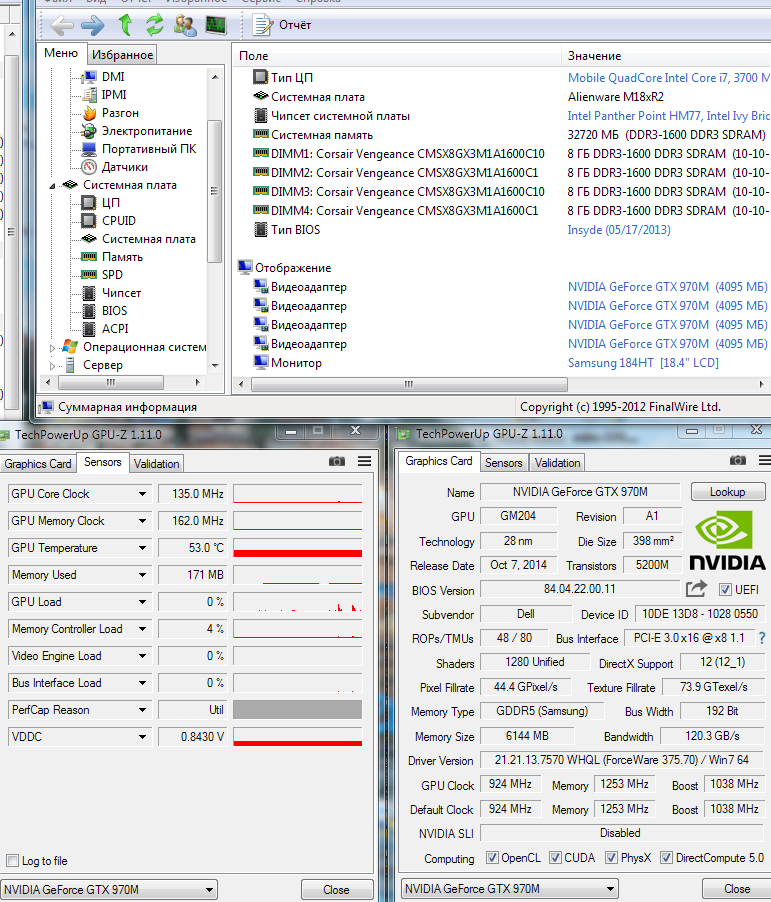Click the Insyde (05/17/2013) BIOS link

[x=619, y=230]
